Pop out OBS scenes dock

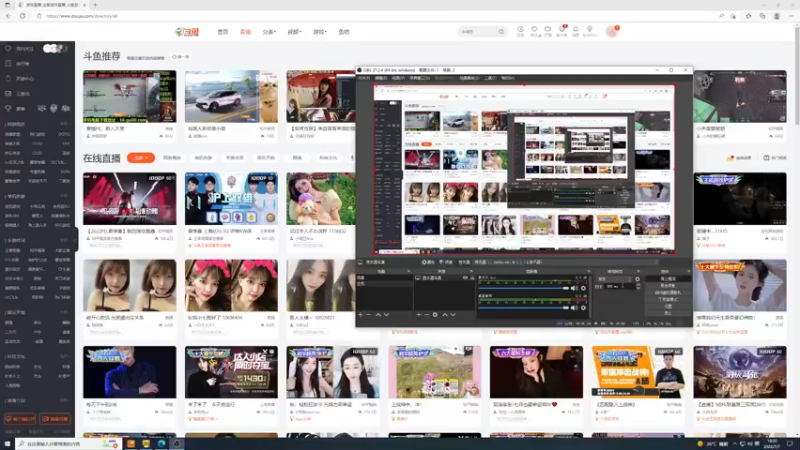click(x=409, y=271)
